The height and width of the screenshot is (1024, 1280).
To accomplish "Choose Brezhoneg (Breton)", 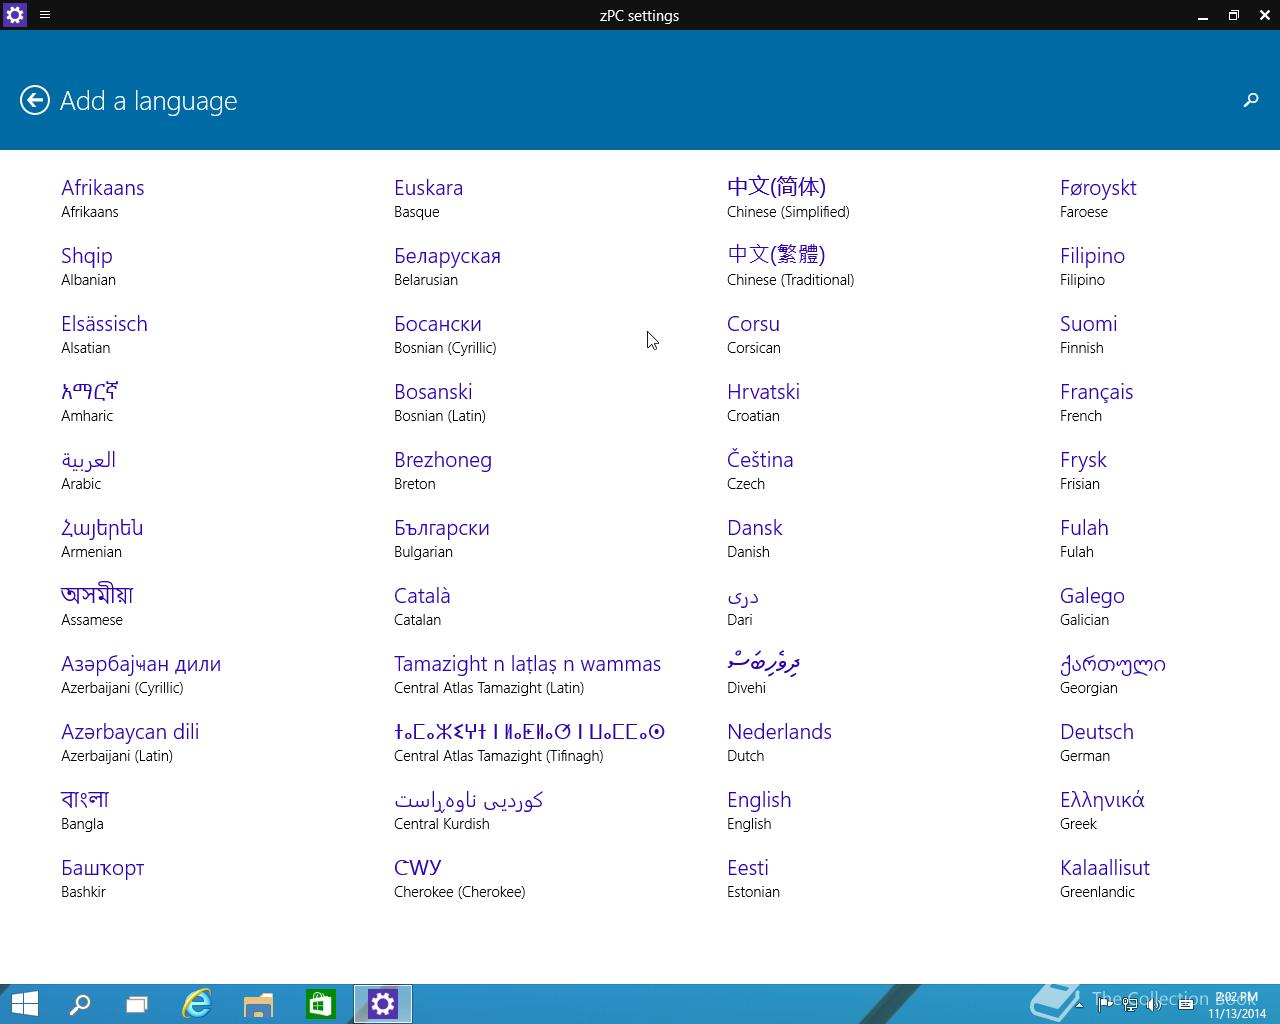I will click(443, 470).
